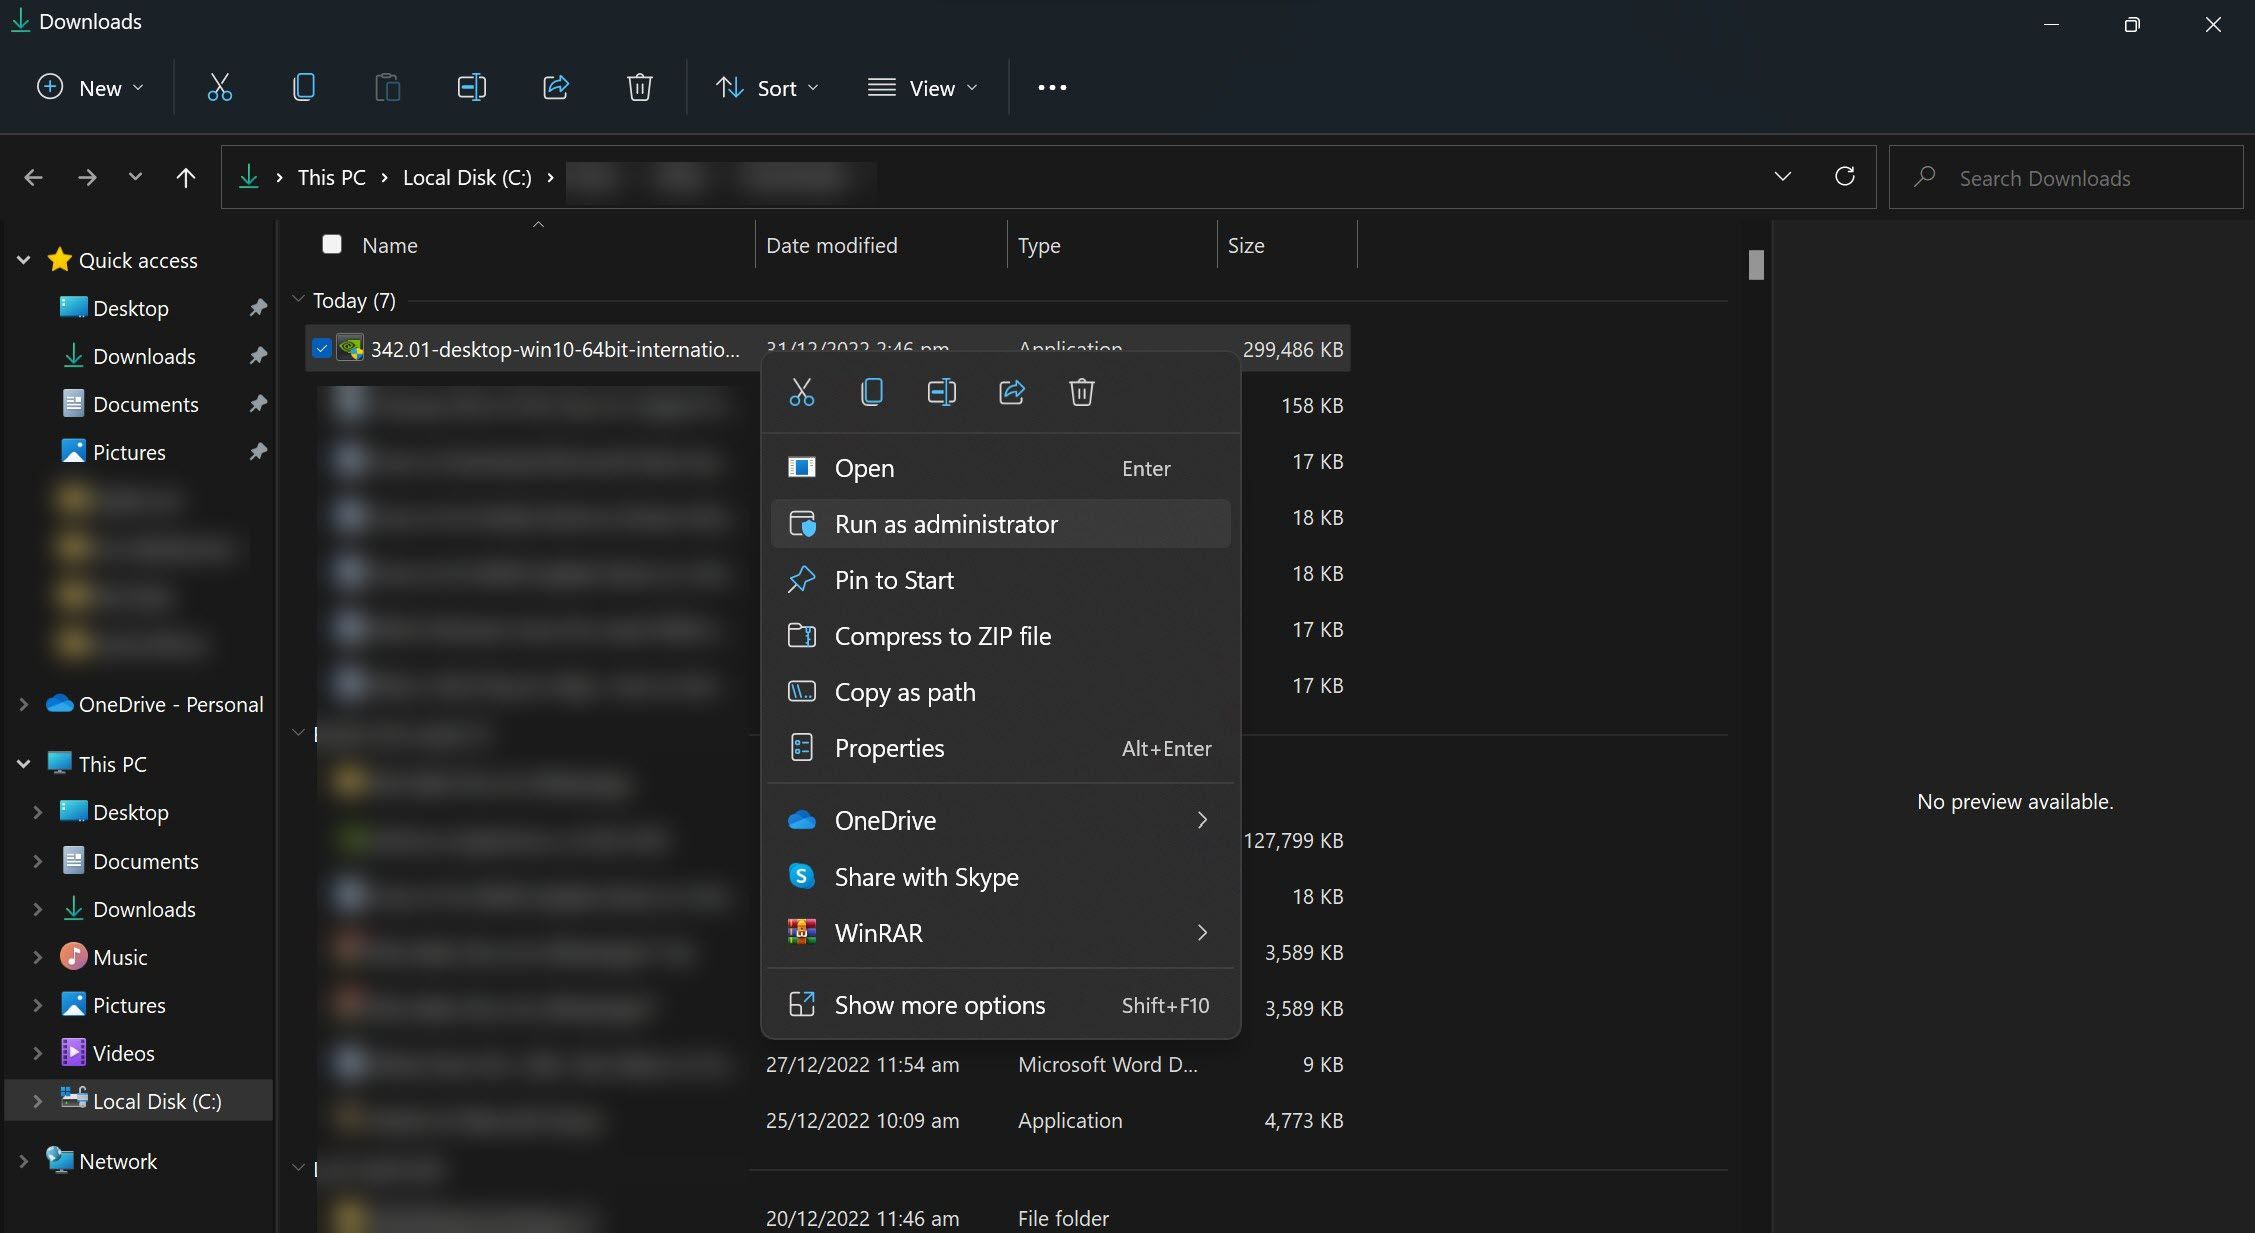Click the Cut icon in the top toolbar
This screenshot has height=1233, width=2255.
(x=219, y=88)
